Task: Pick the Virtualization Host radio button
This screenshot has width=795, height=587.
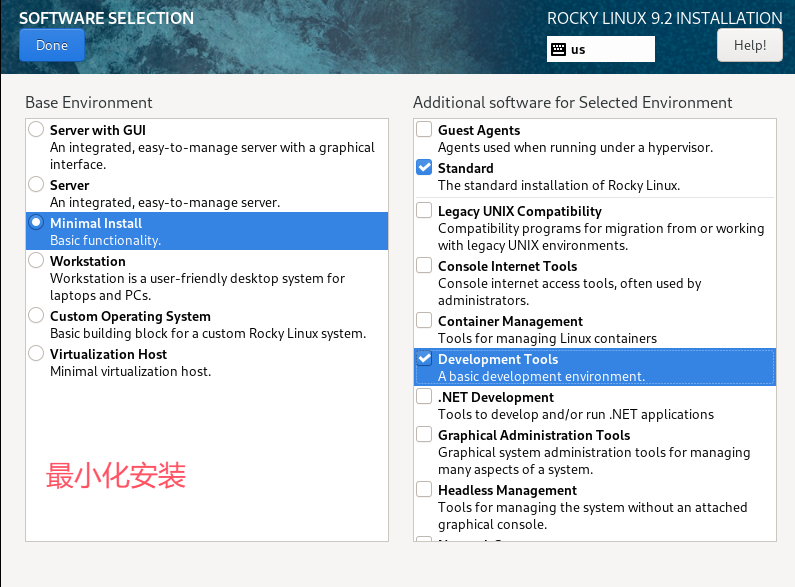Action: 36,353
